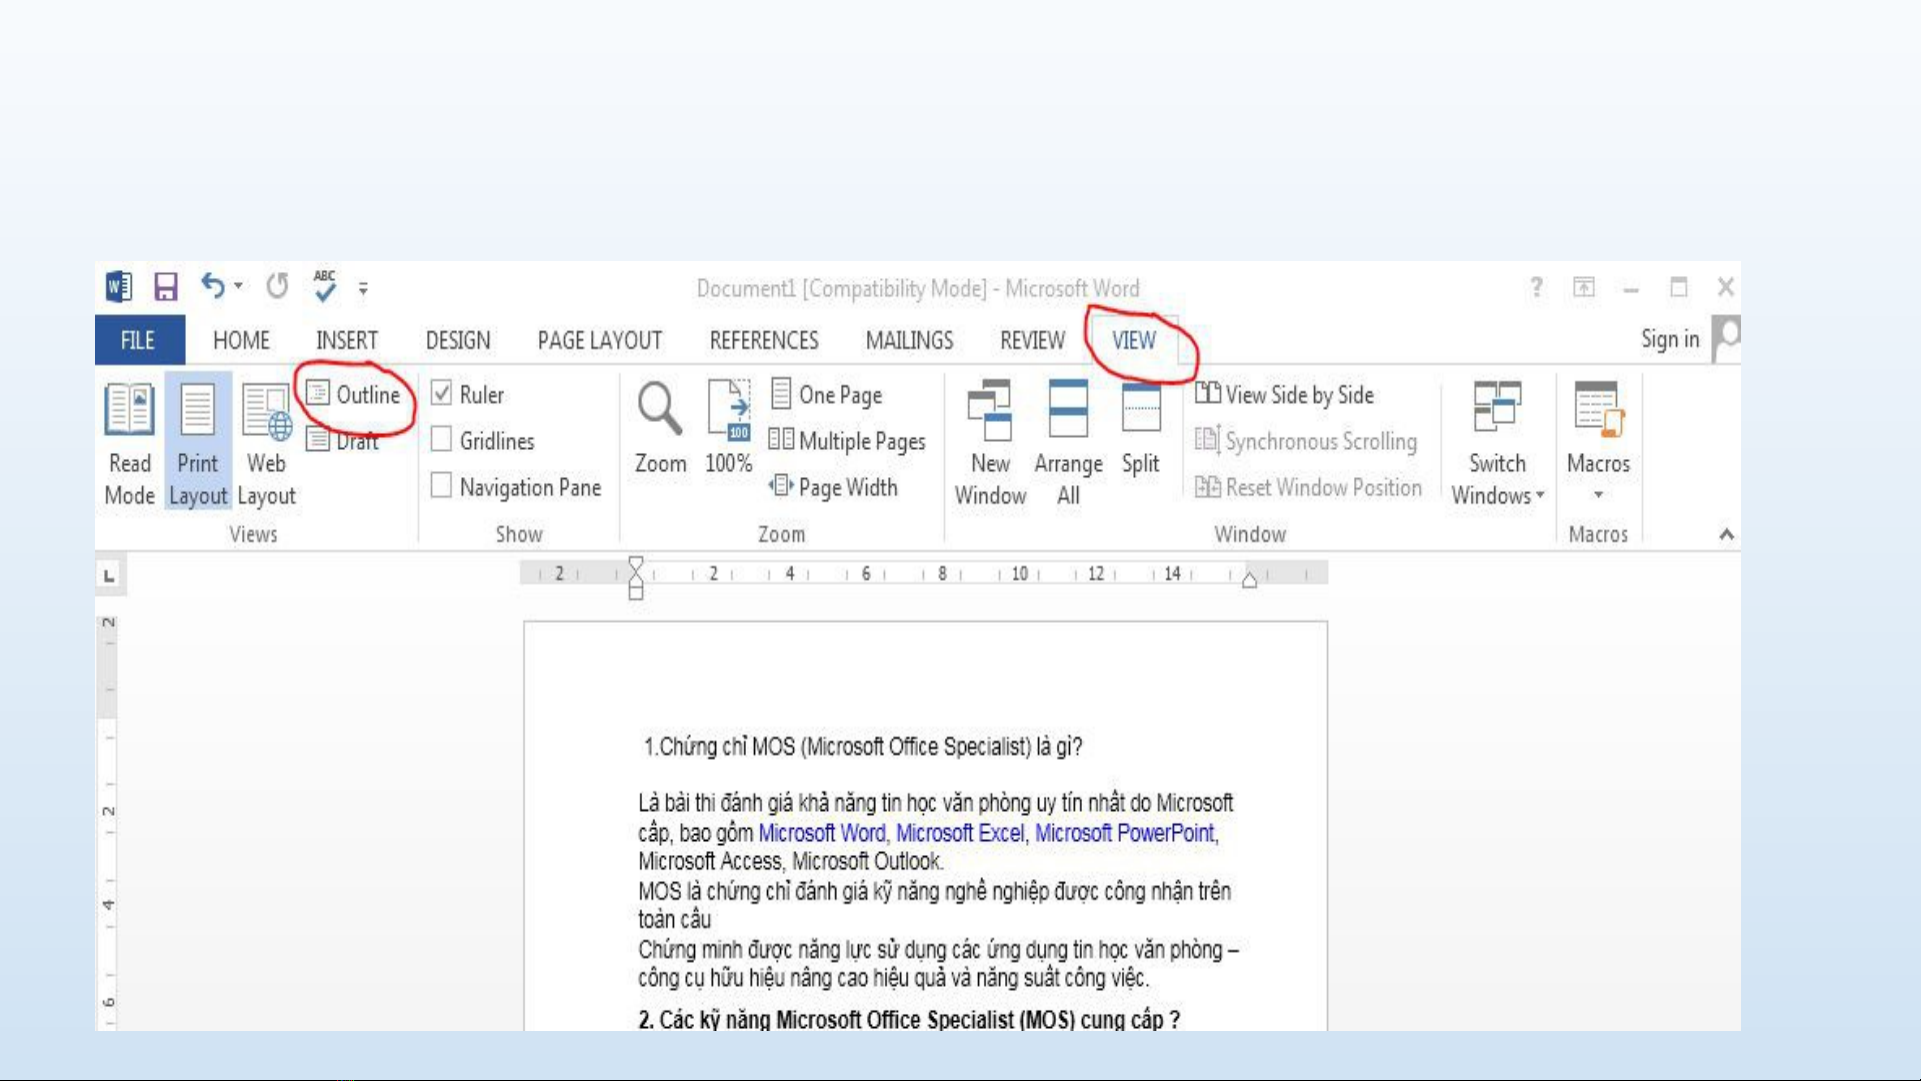Screen dimensions: 1921x1081
Task: Click 'Microsoft Access, Microsoft Outlook.' line
Action: click(x=790, y=861)
